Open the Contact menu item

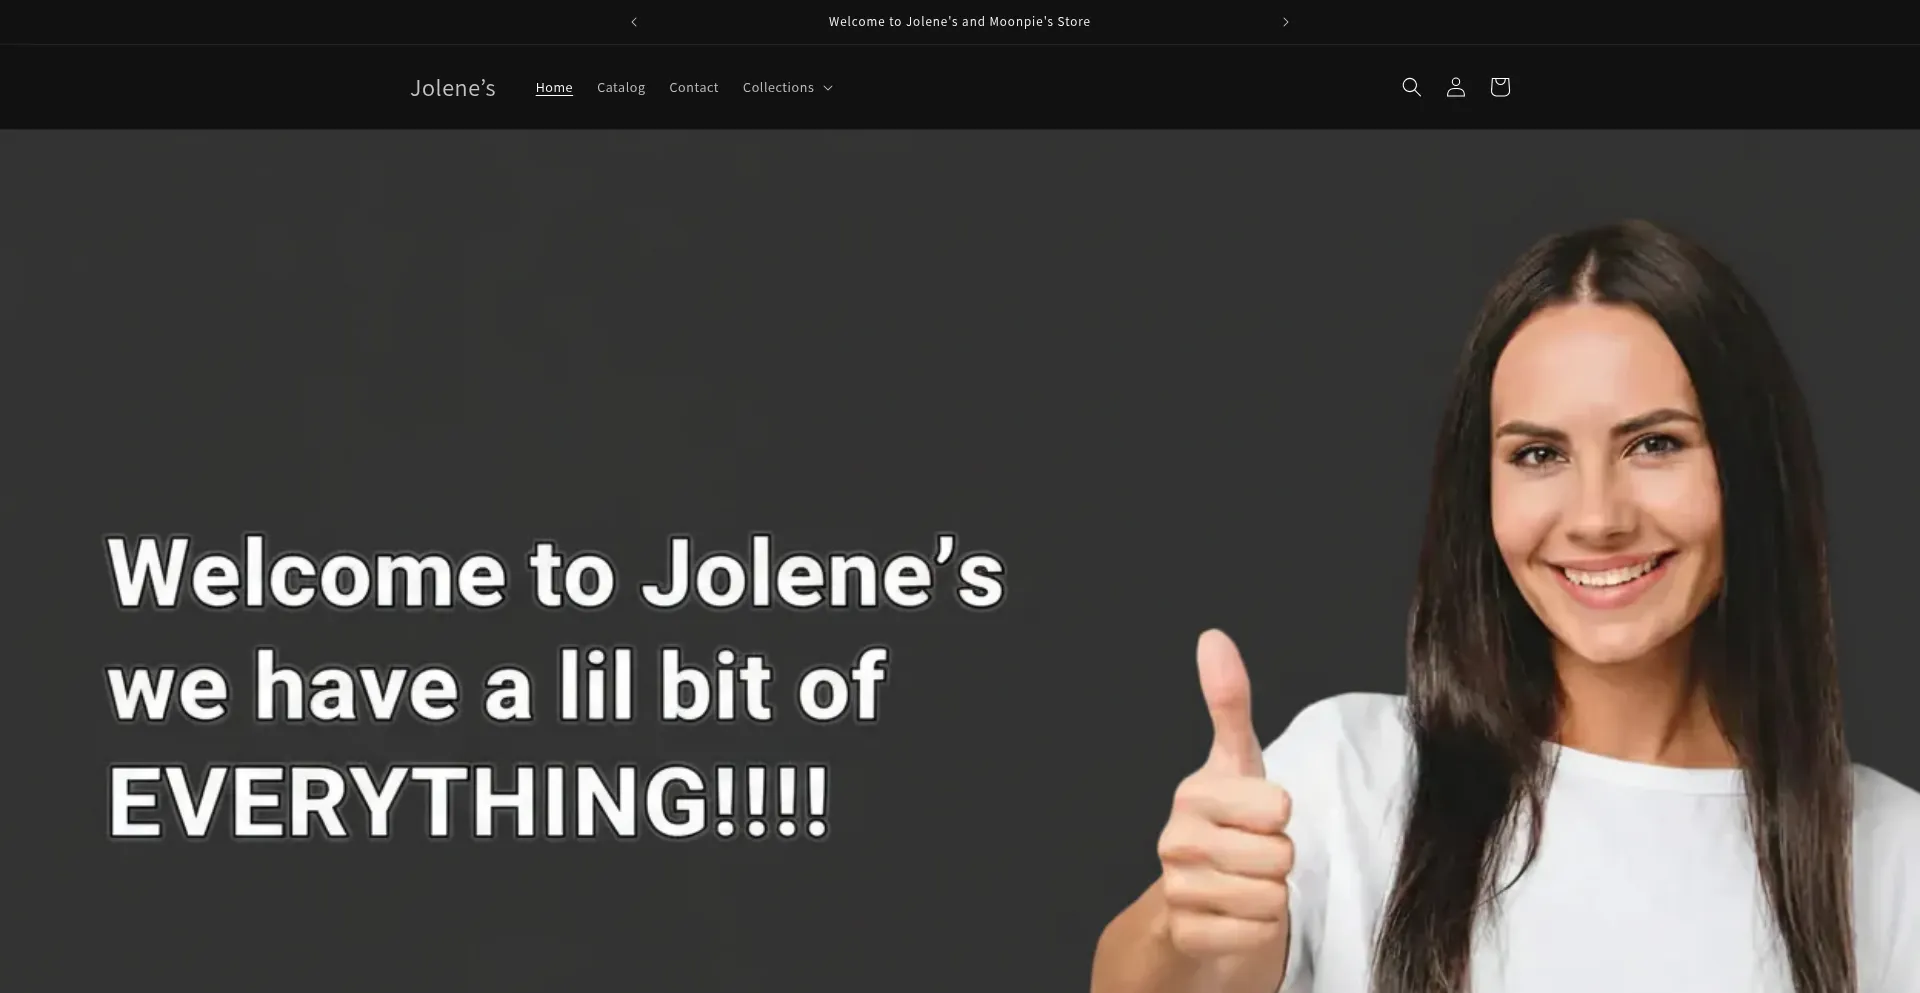pos(693,88)
